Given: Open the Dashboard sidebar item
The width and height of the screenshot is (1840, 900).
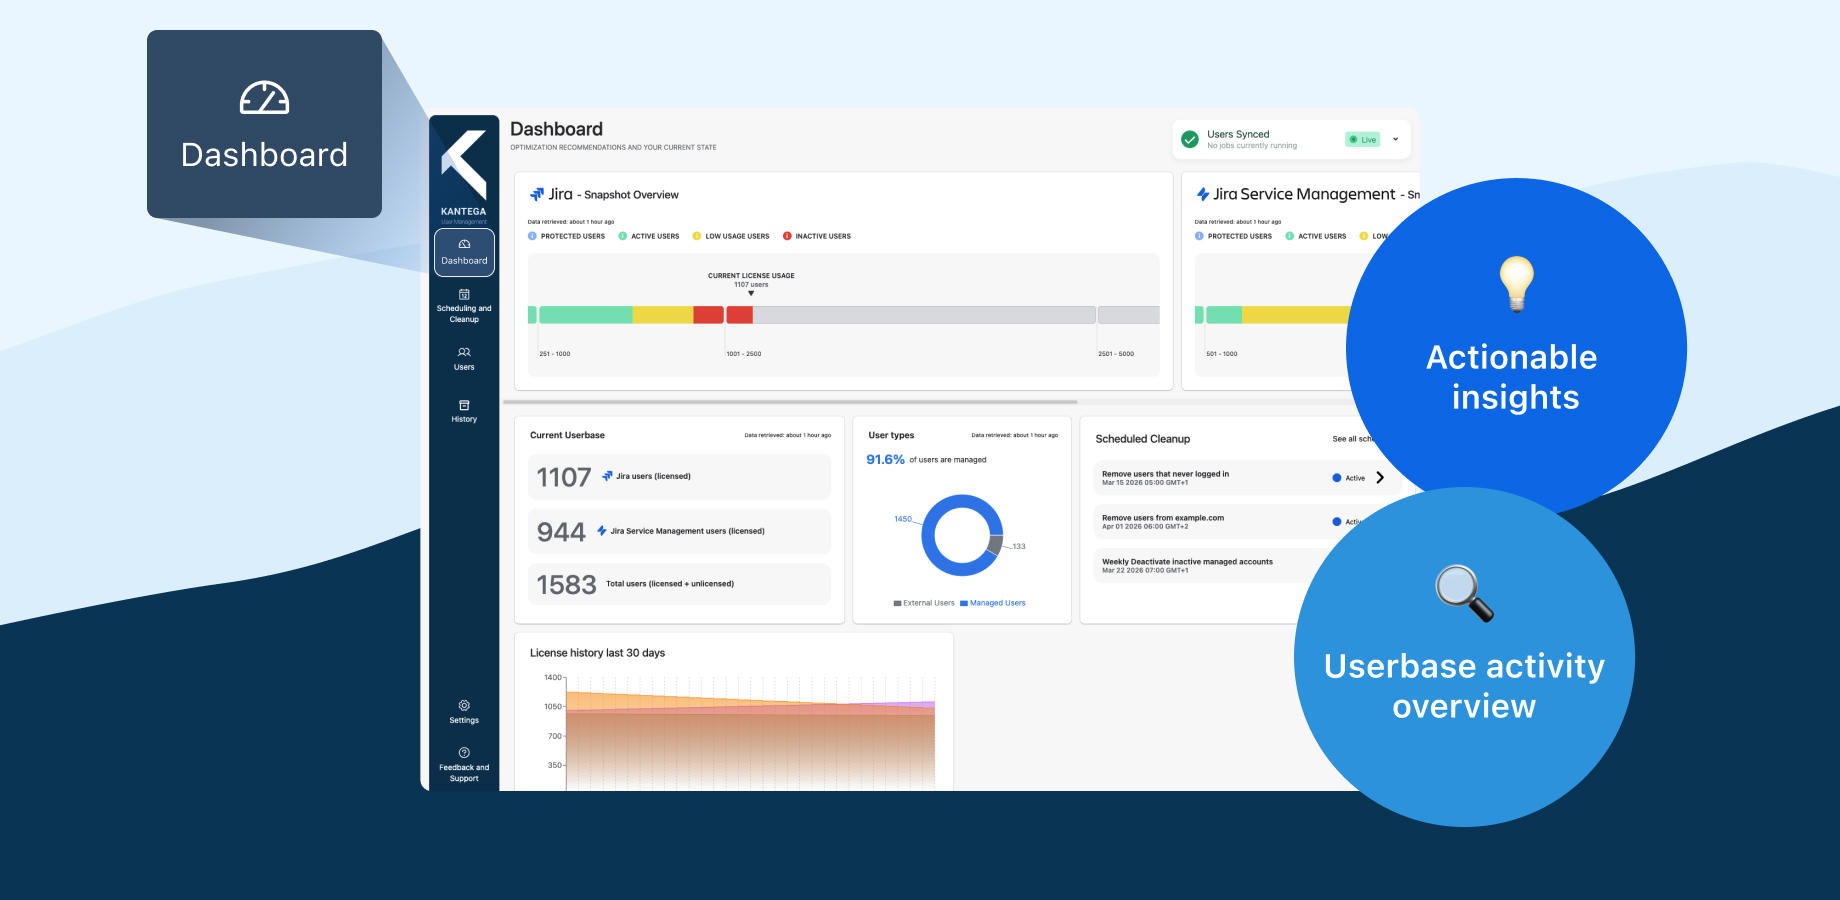Looking at the screenshot, I should point(464,252).
